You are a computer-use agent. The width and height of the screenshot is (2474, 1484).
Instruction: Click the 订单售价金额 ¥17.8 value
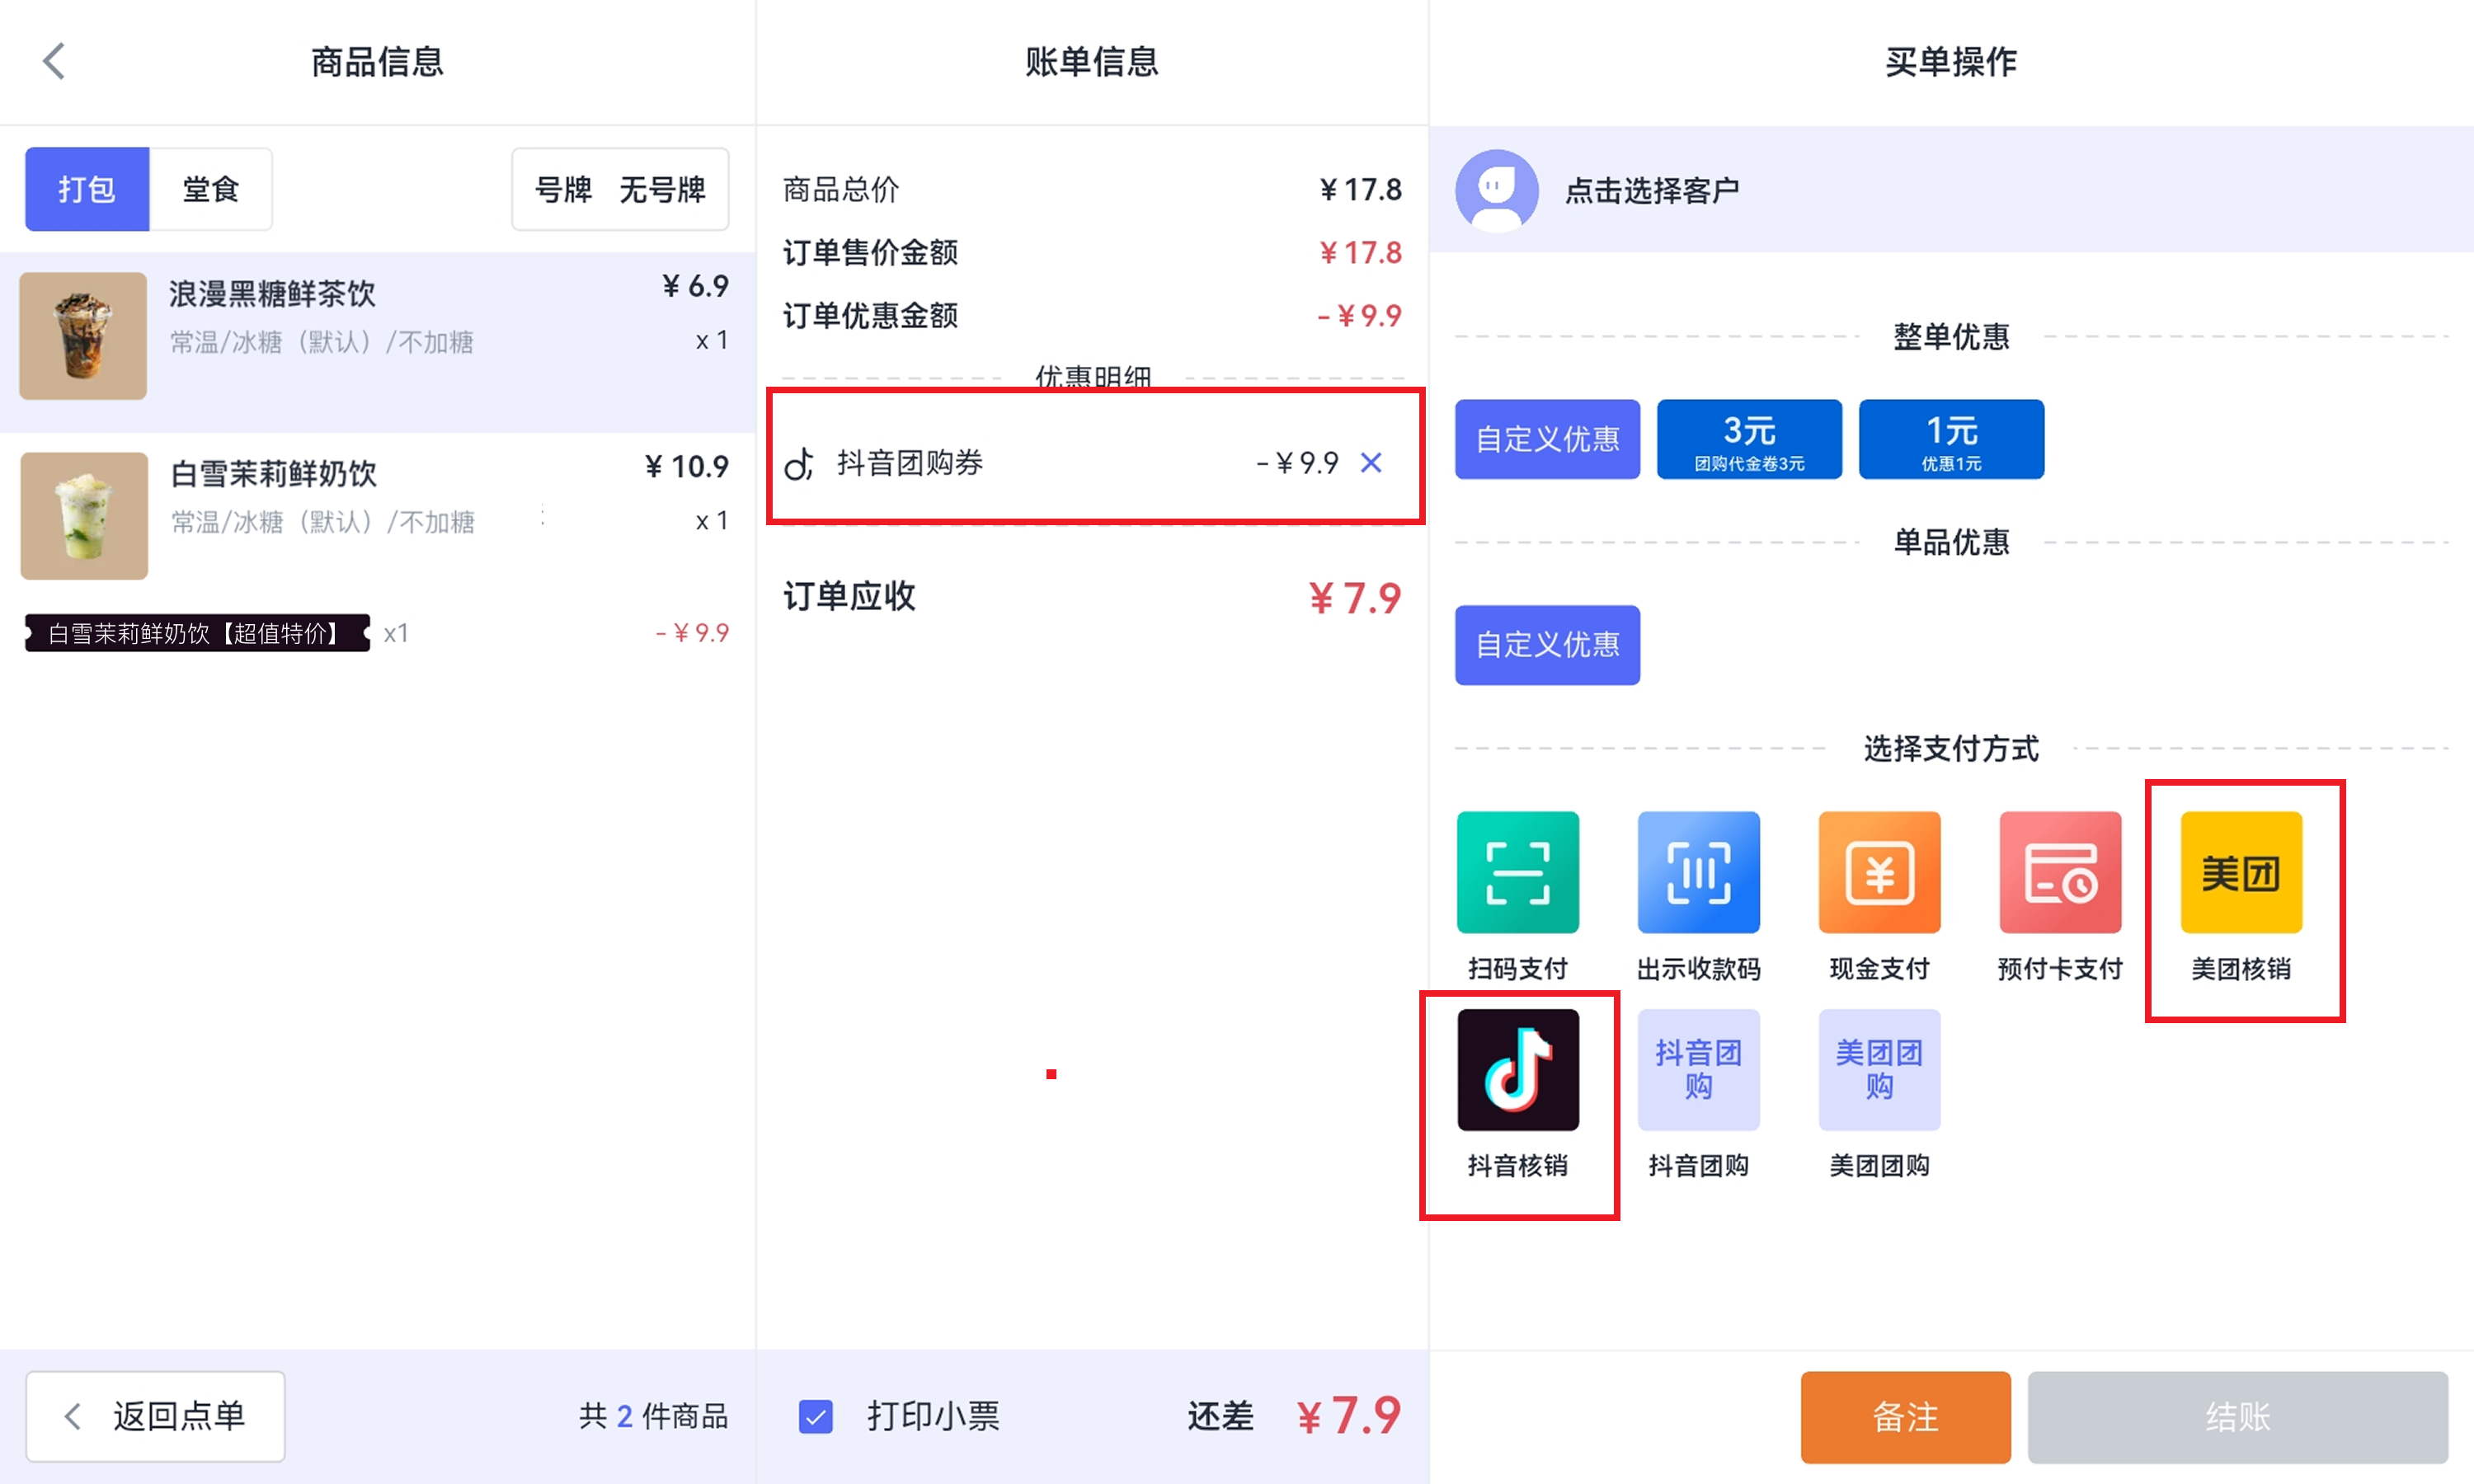[x=1361, y=252]
